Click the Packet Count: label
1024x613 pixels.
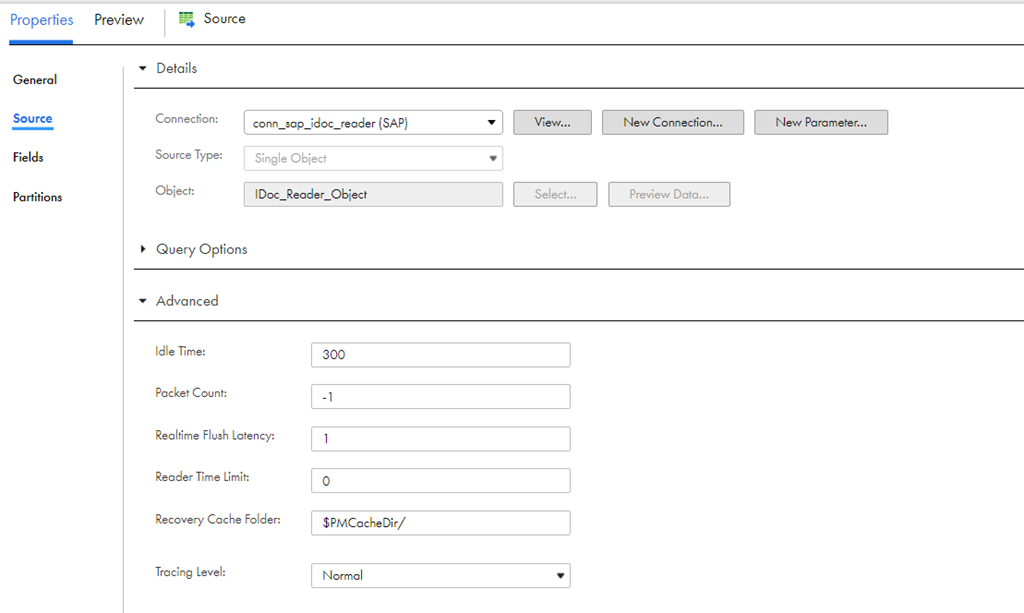(191, 393)
